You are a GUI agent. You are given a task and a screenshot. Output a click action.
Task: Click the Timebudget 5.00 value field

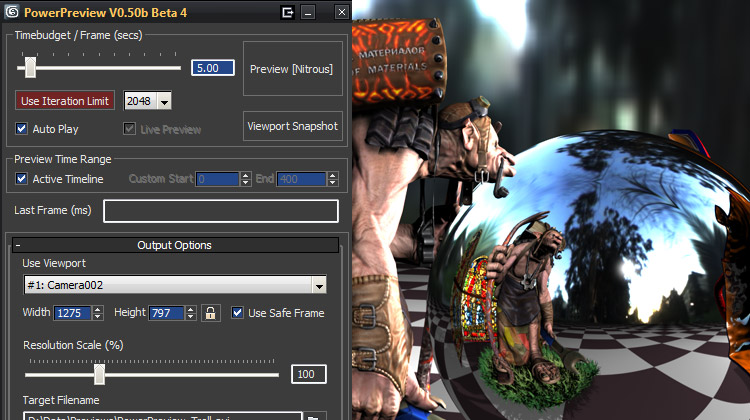(x=213, y=67)
